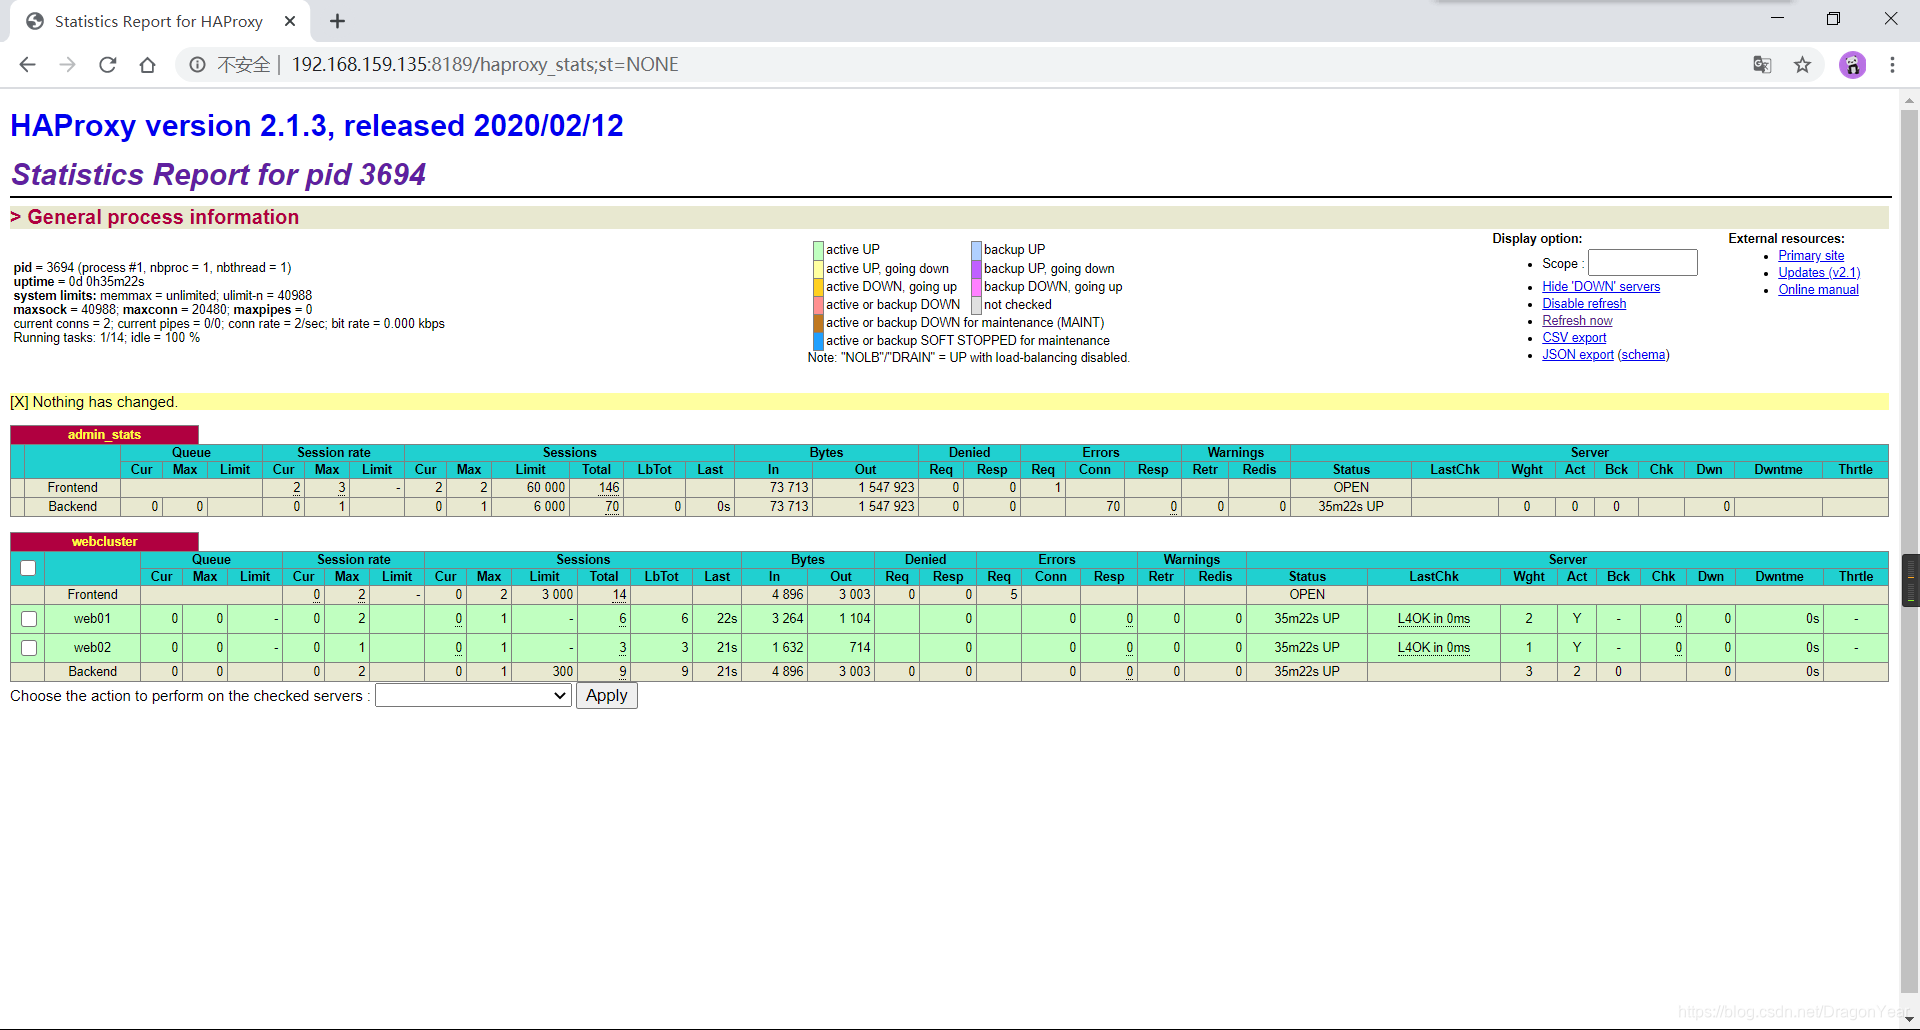Click the backup UP legend swatch
The width and height of the screenshot is (1920, 1030).
[x=977, y=250]
